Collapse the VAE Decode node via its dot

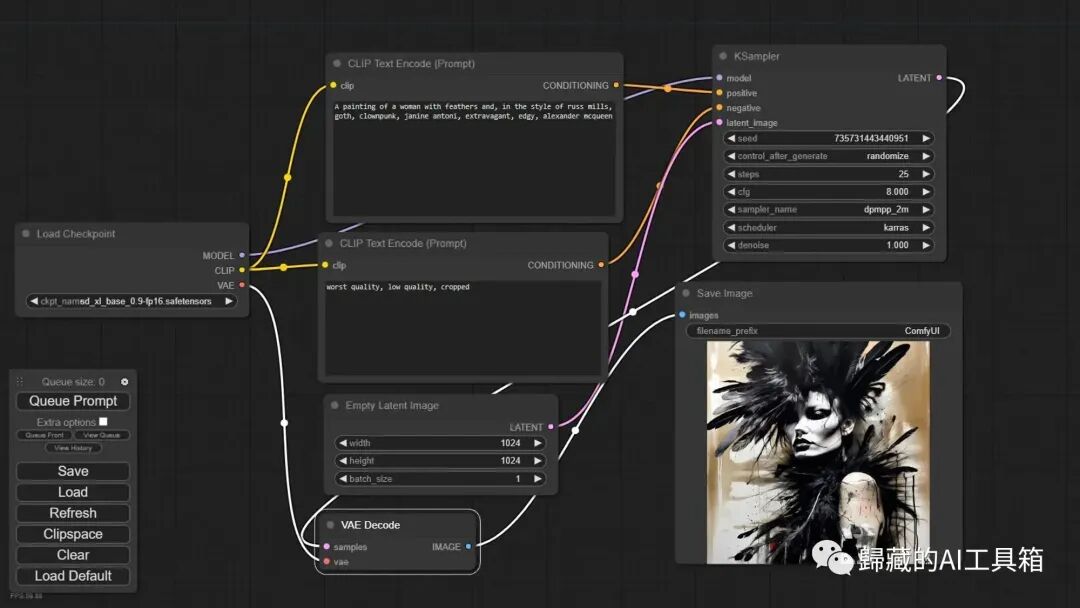331,525
